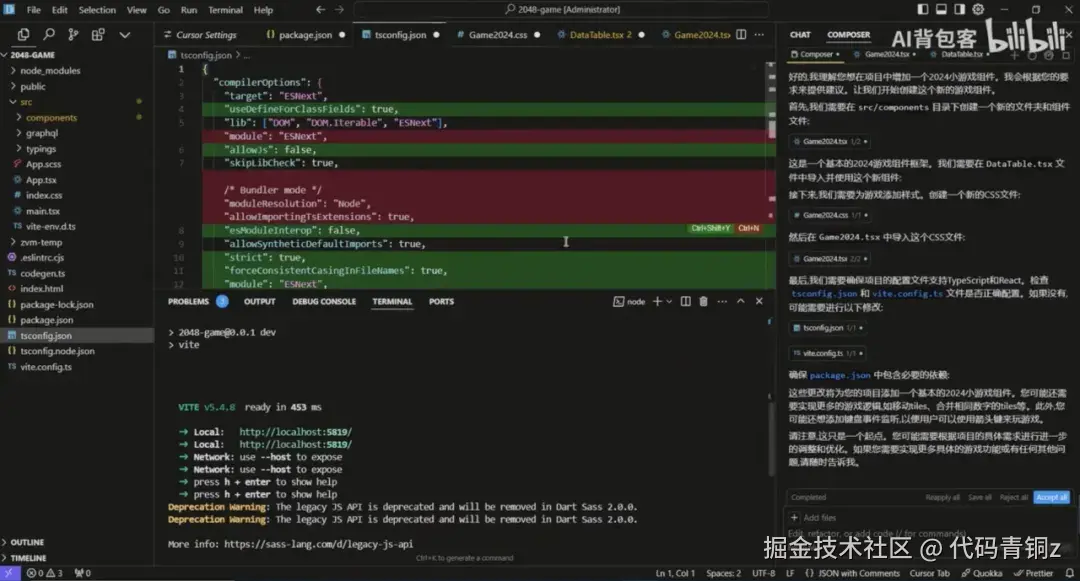This screenshot has height=581, width=1080.
Task: Switch to package.json editor tab
Action: click(x=305, y=34)
